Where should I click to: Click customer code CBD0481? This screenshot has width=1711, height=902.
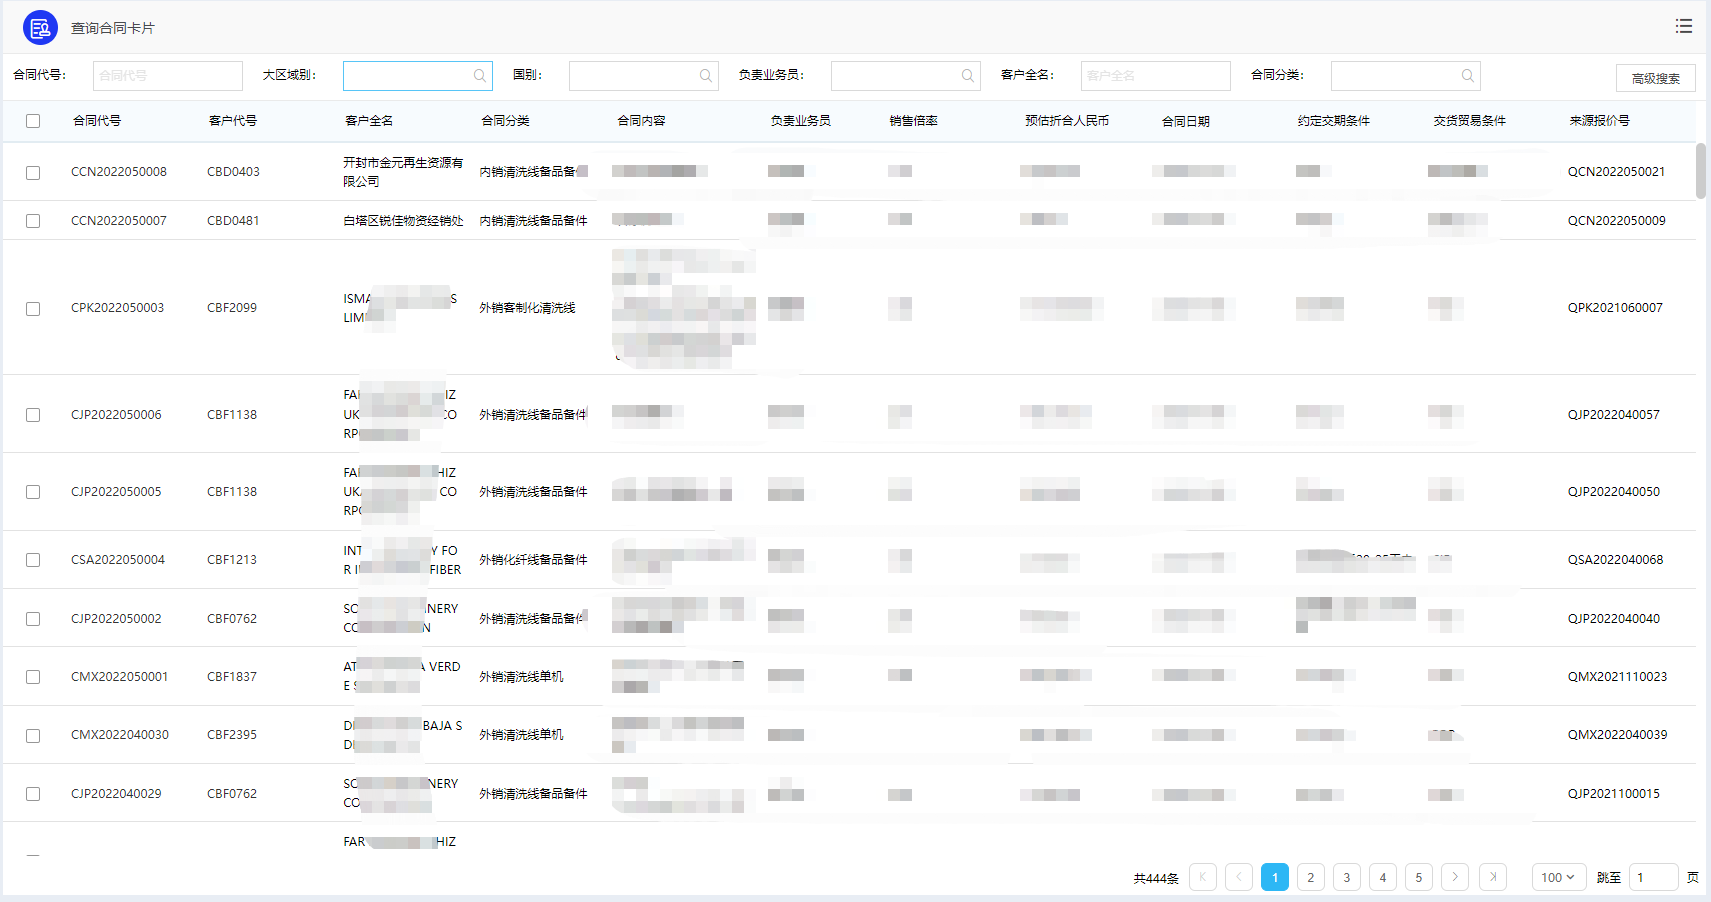tap(233, 221)
